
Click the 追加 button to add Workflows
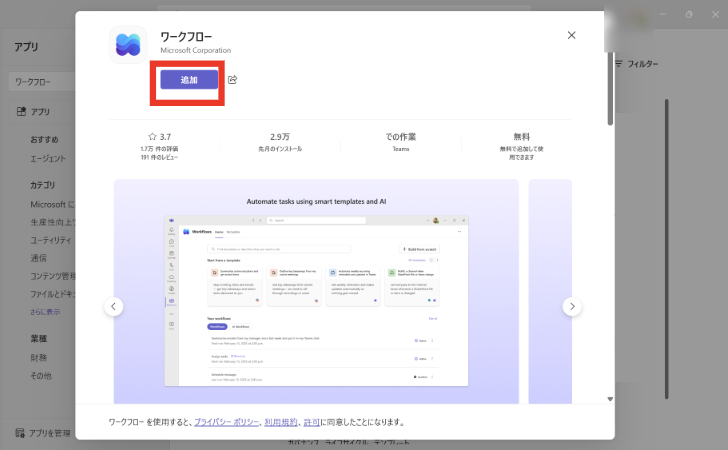pyautogui.click(x=189, y=79)
